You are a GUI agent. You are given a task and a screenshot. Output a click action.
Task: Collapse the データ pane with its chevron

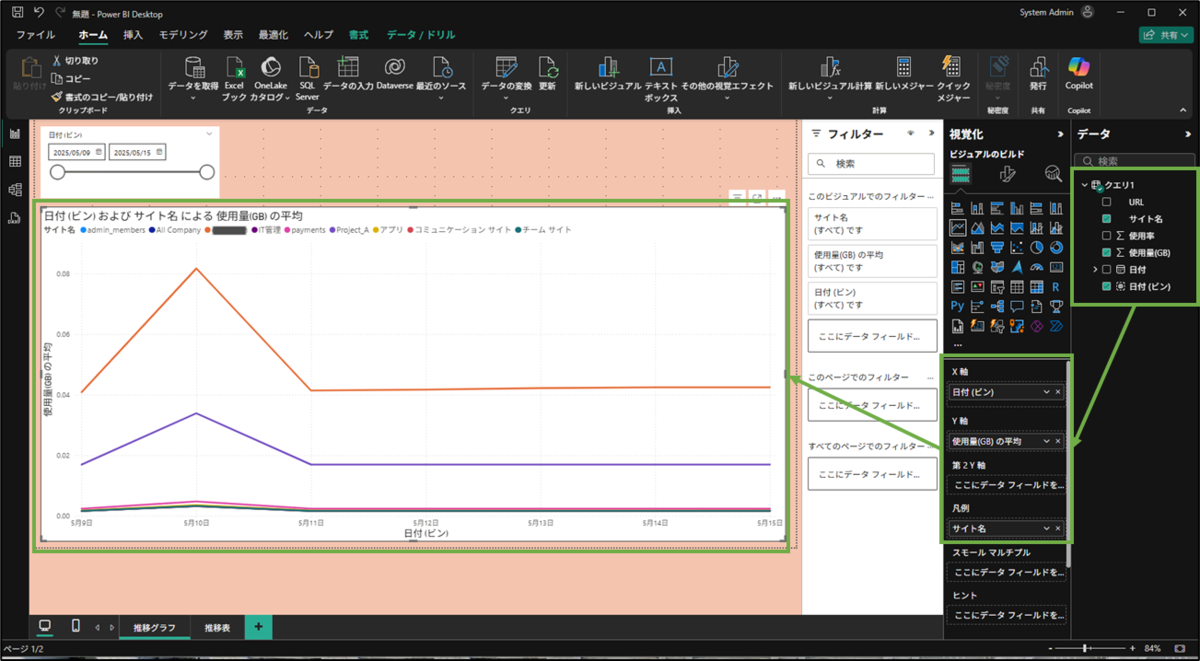click(1187, 134)
